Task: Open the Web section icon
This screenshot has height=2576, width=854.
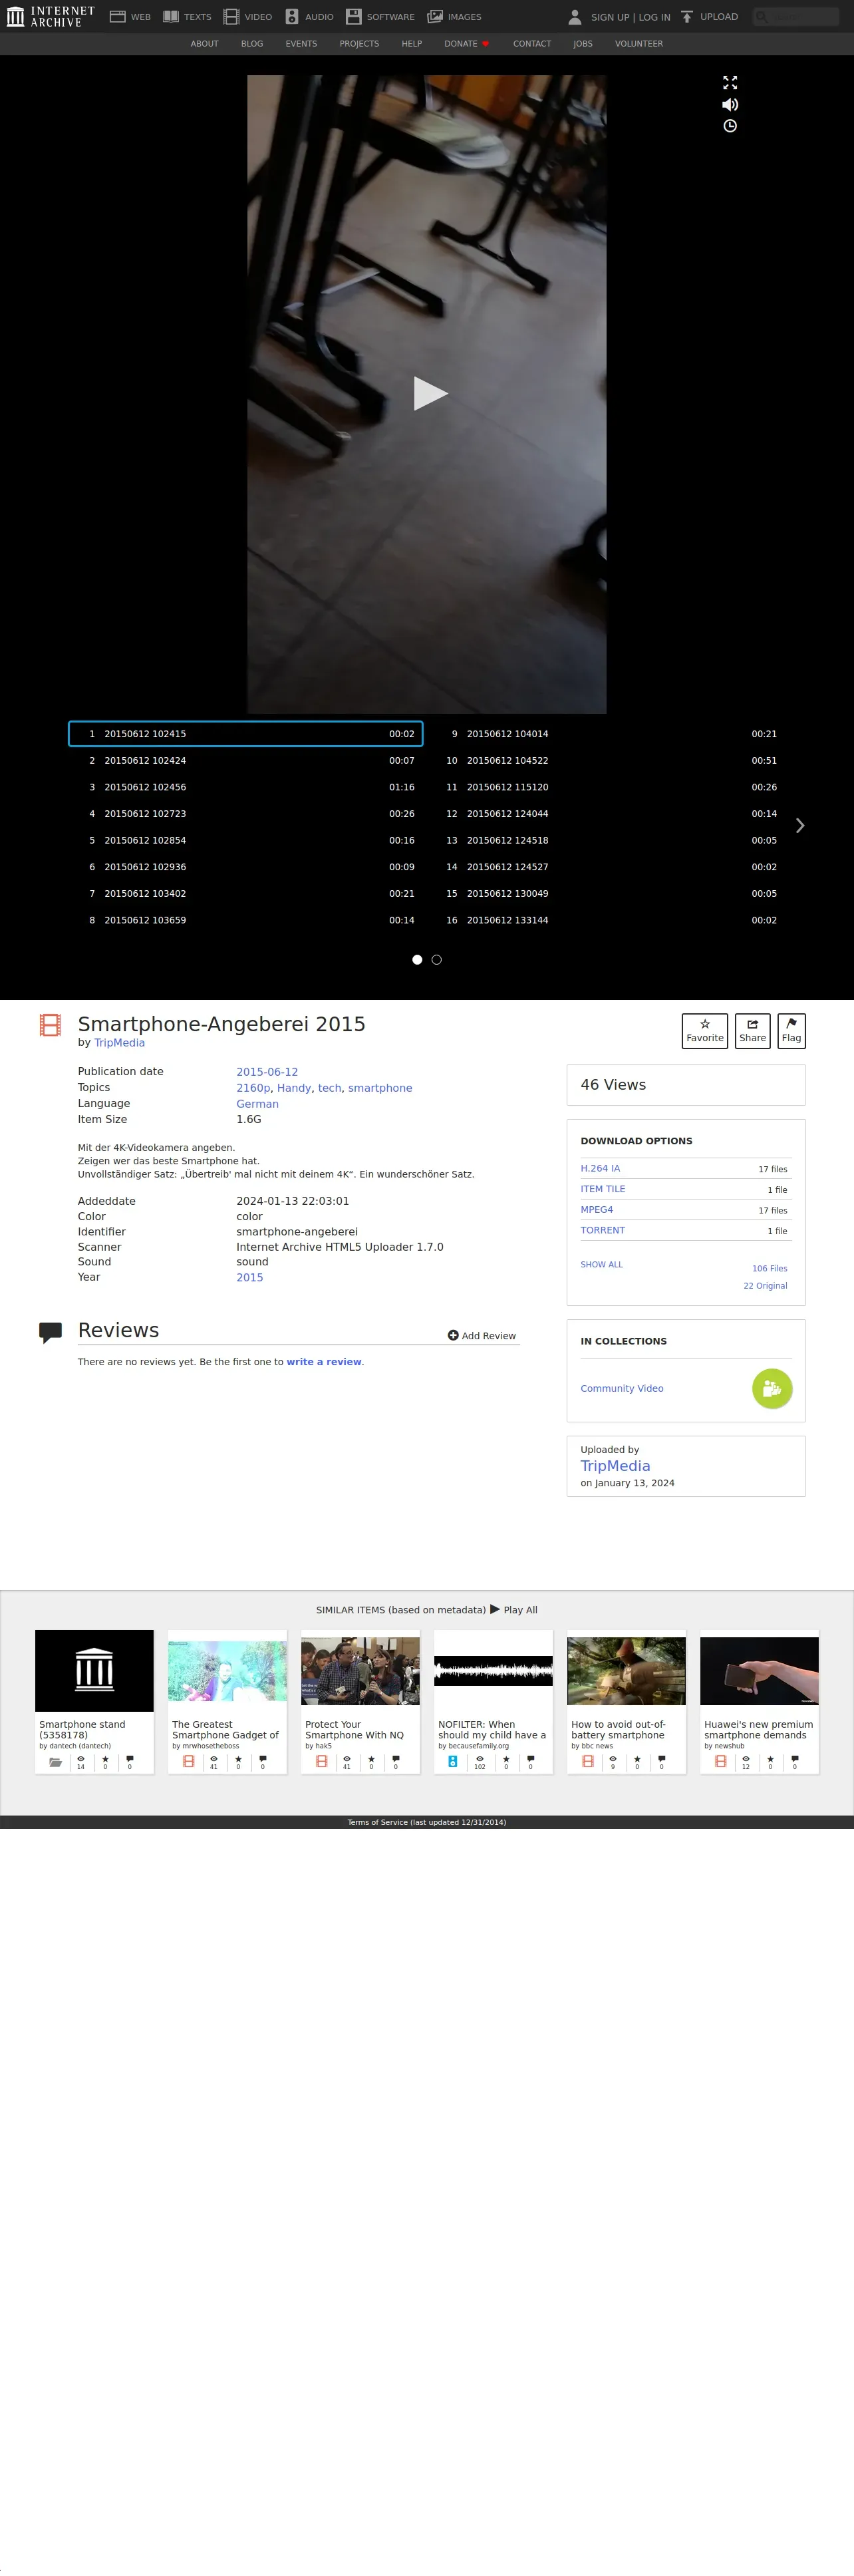Action: pyautogui.click(x=117, y=17)
